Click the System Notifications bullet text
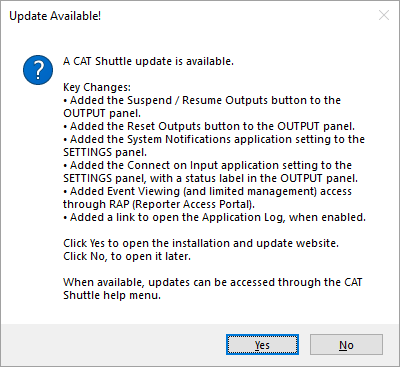The height and width of the screenshot is (367, 400). pos(214,139)
